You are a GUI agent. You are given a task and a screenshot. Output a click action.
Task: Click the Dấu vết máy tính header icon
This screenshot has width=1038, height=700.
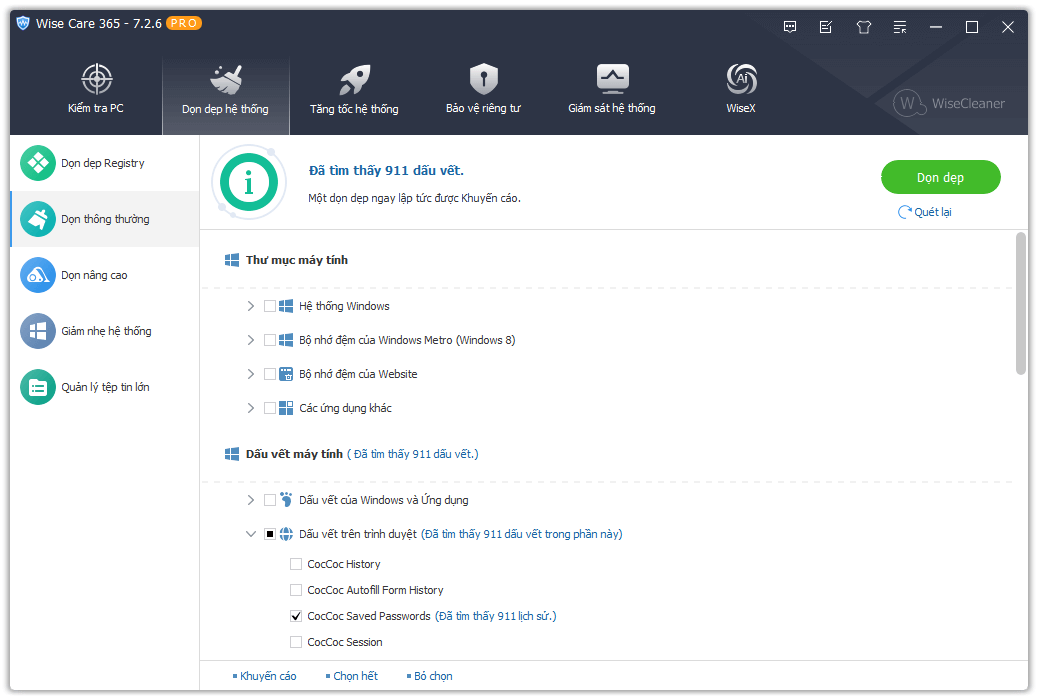pyautogui.click(x=232, y=454)
